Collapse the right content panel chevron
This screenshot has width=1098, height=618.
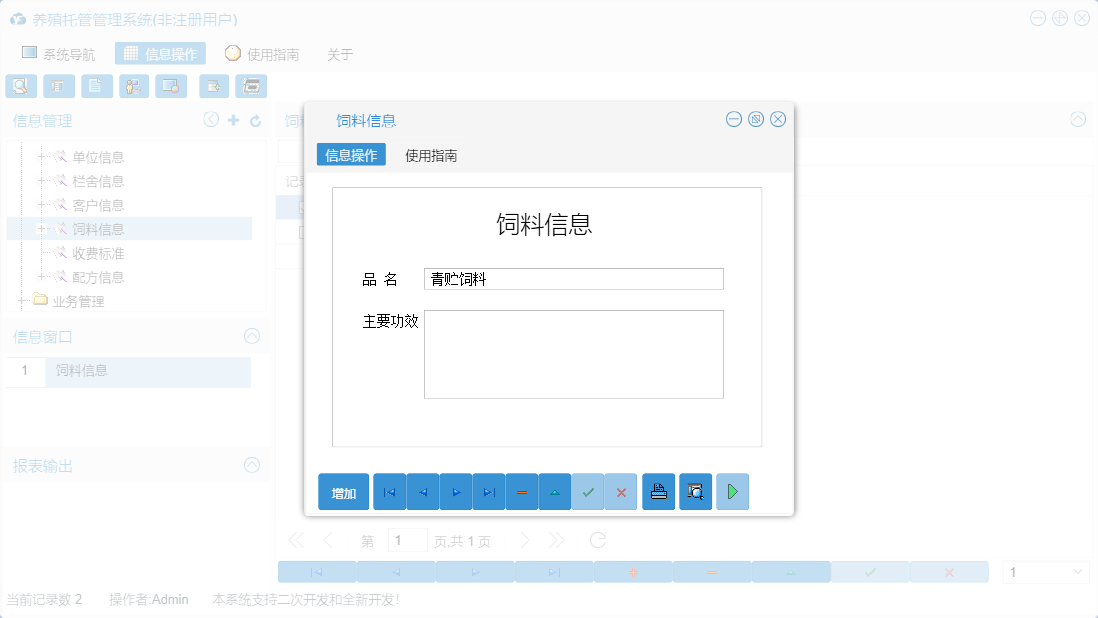coord(1078,120)
